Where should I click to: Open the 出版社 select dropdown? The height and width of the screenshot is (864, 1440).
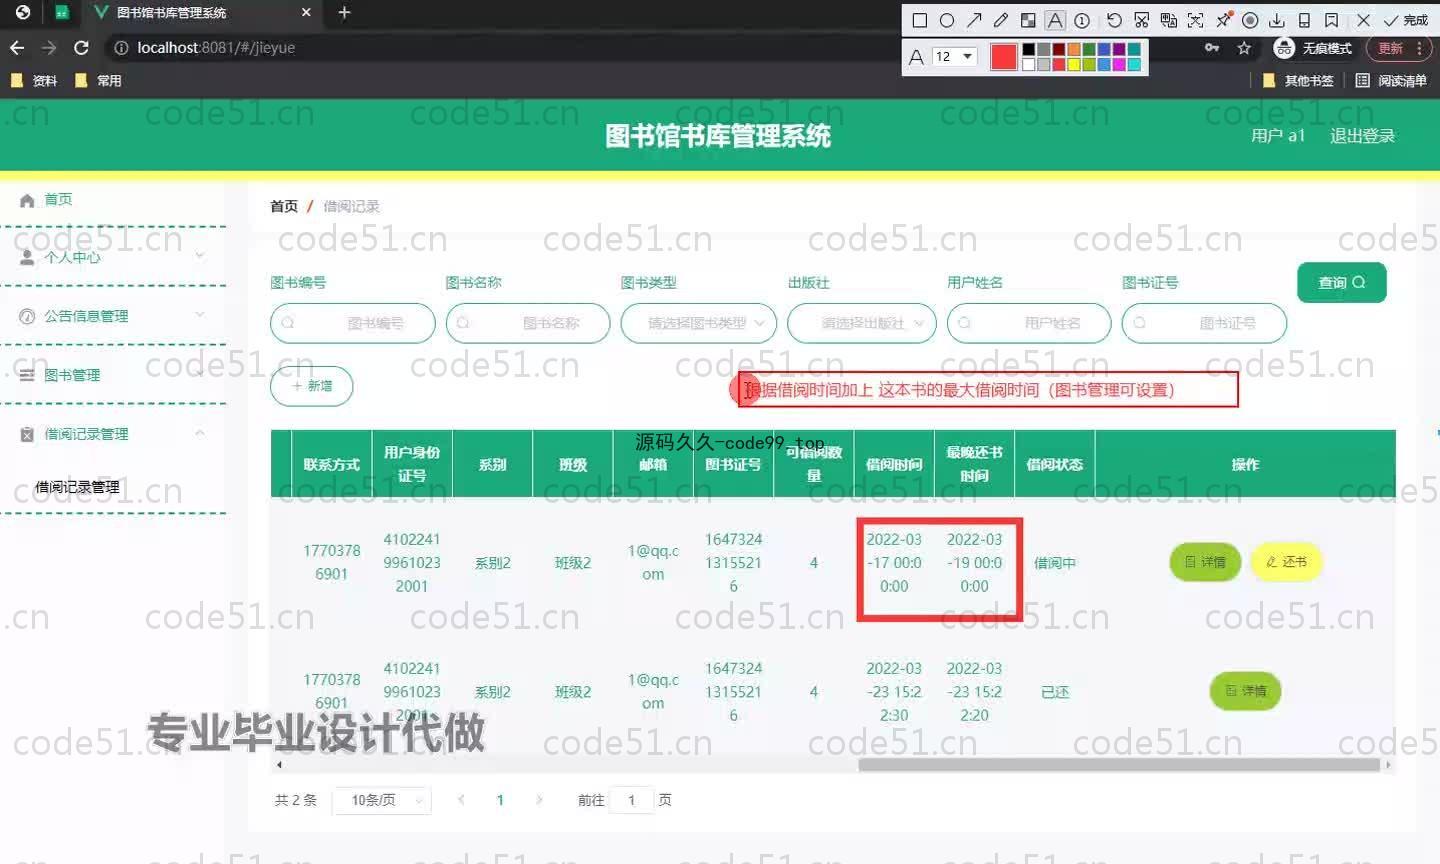coord(862,323)
